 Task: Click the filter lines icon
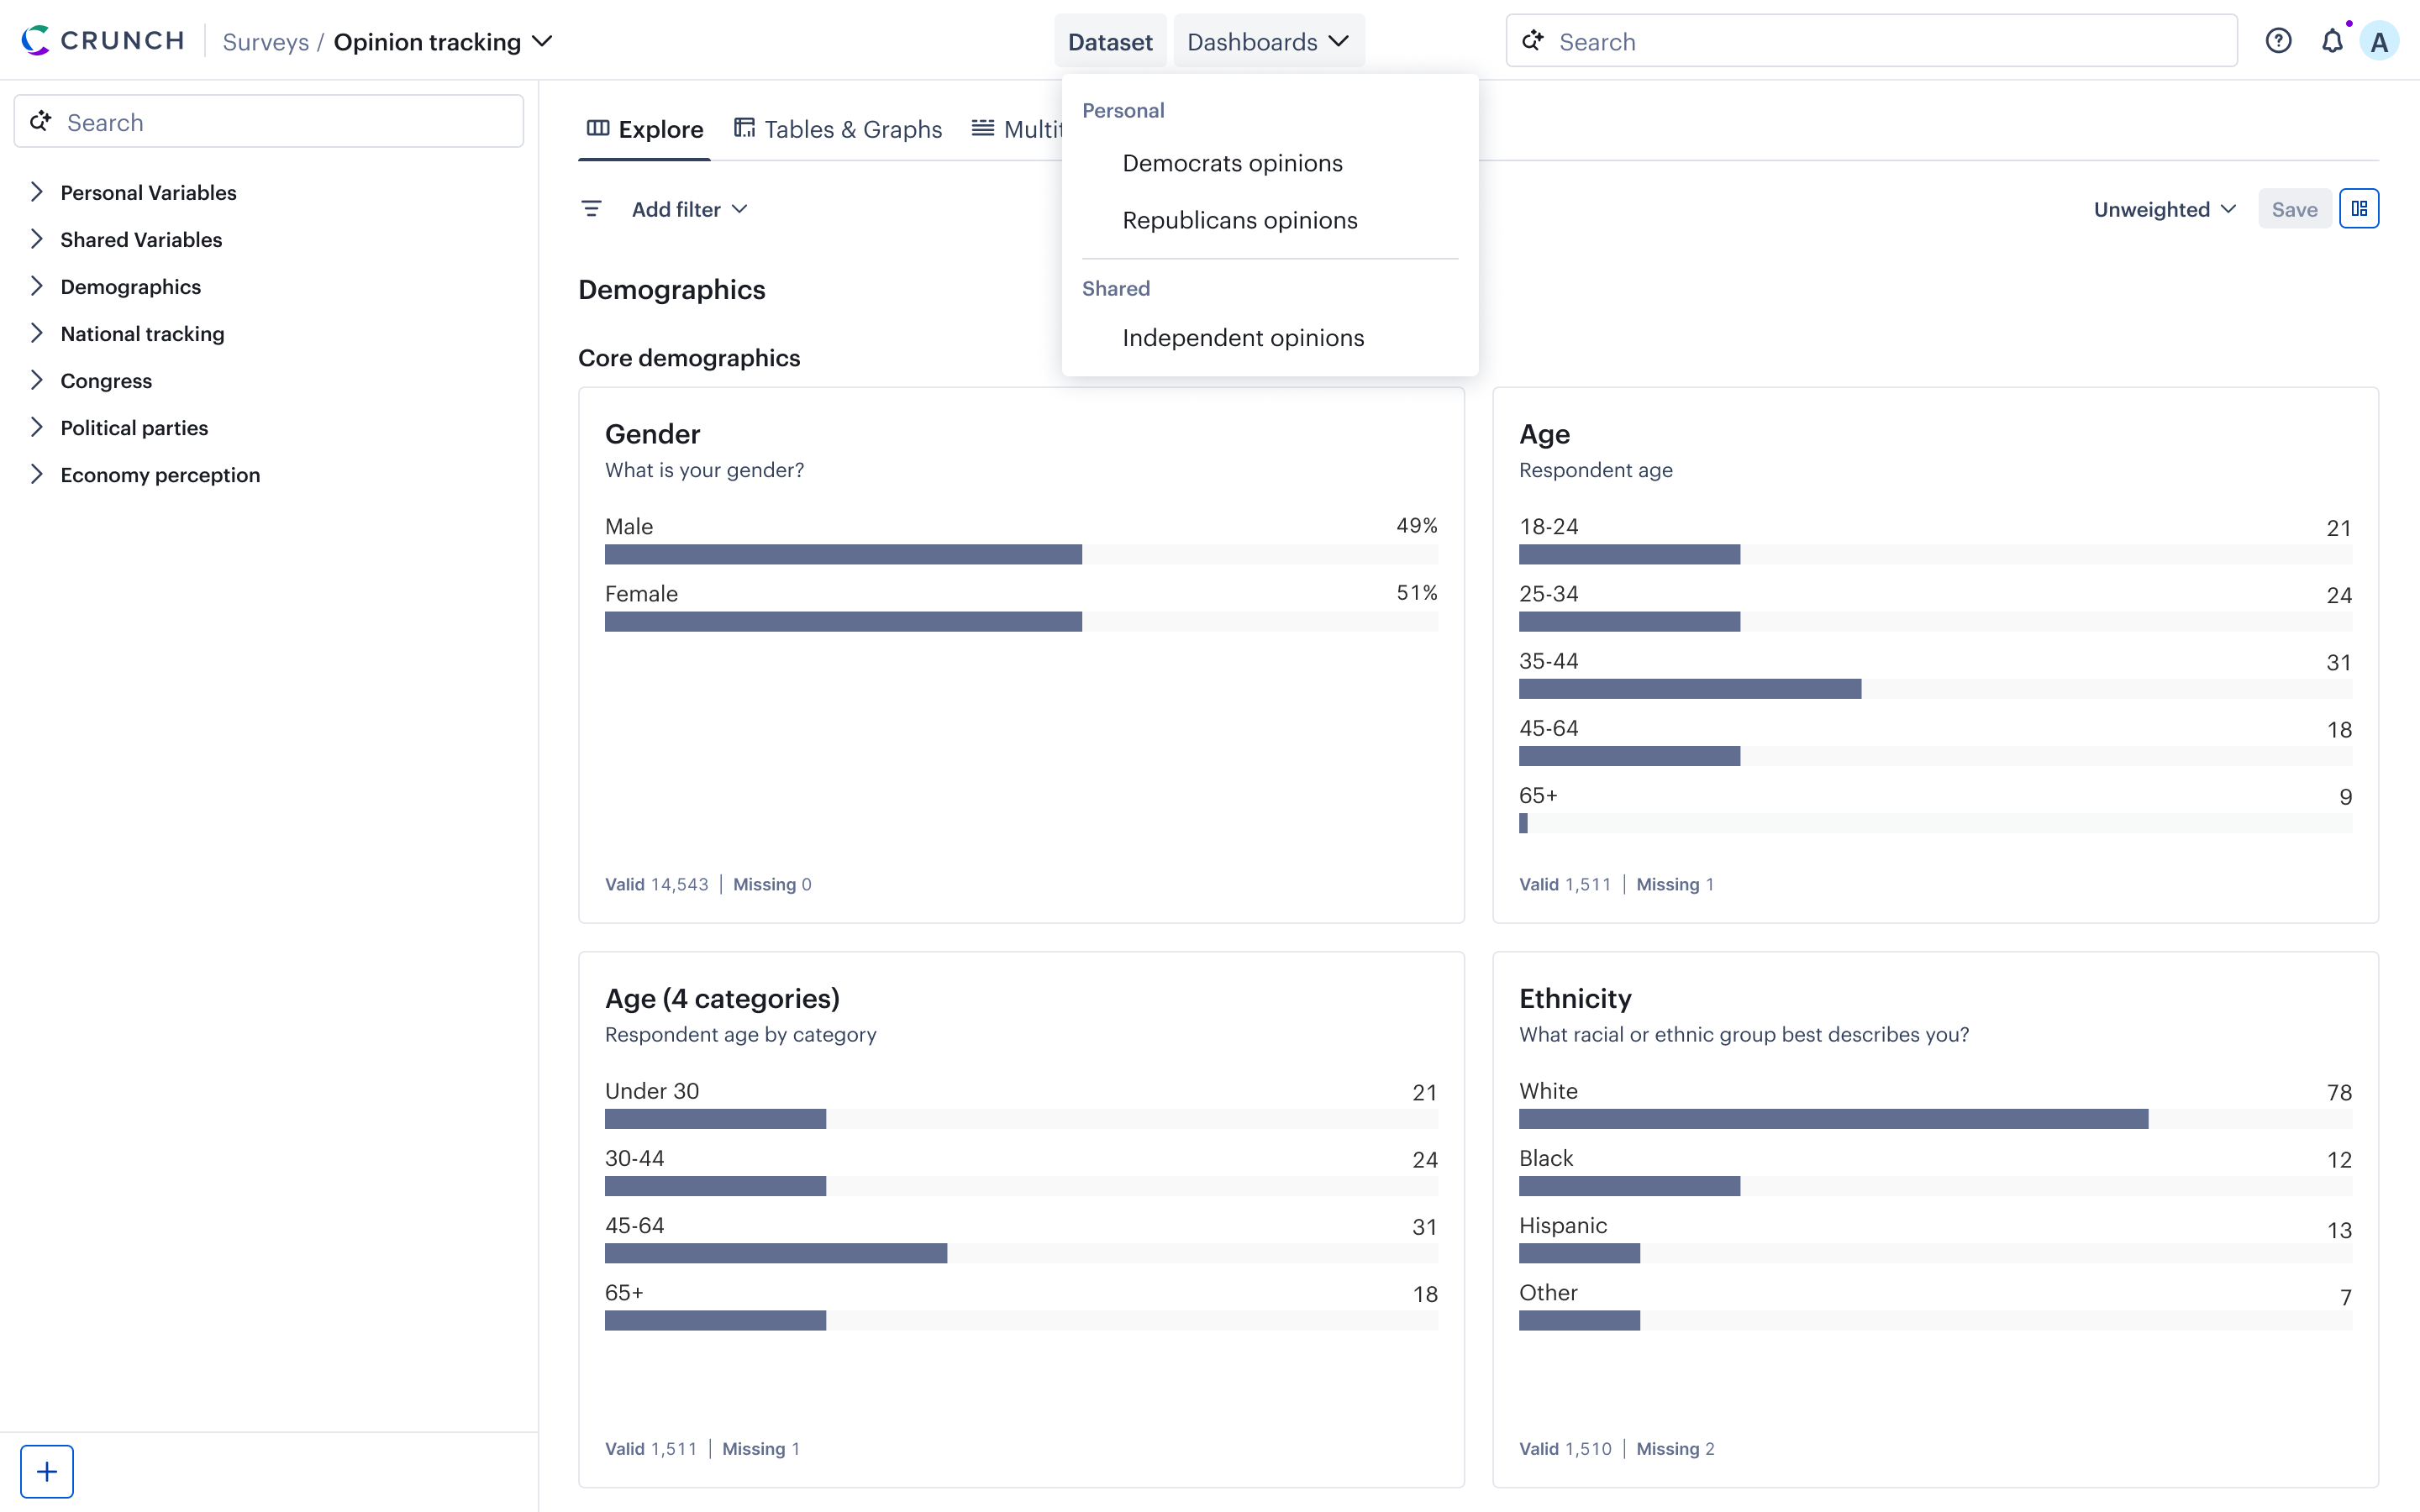pyautogui.click(x=591, y=209)
